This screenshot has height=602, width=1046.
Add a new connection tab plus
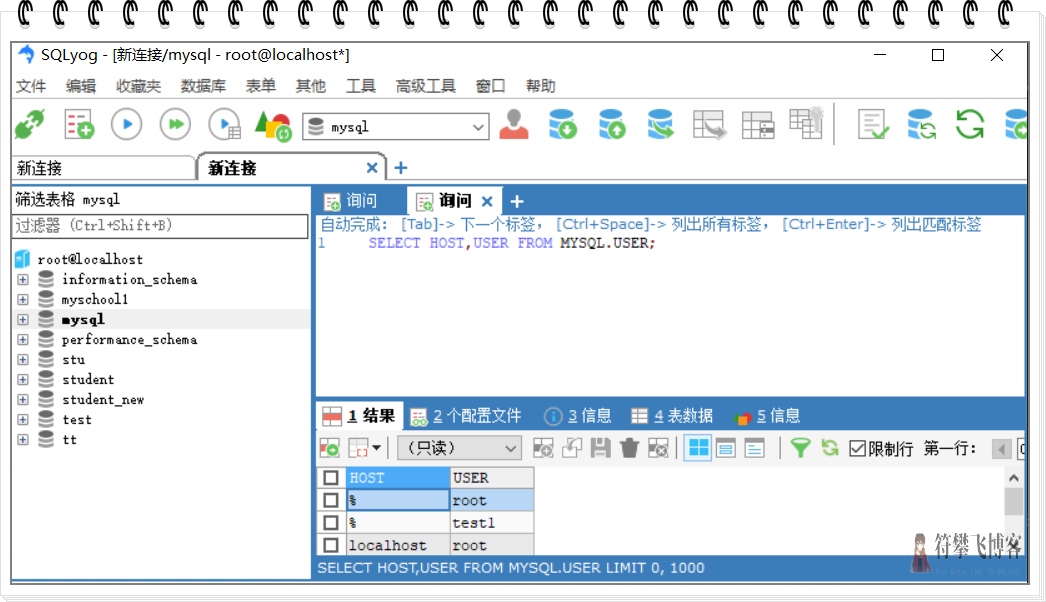pyautogui.click(x=400, y=168)
